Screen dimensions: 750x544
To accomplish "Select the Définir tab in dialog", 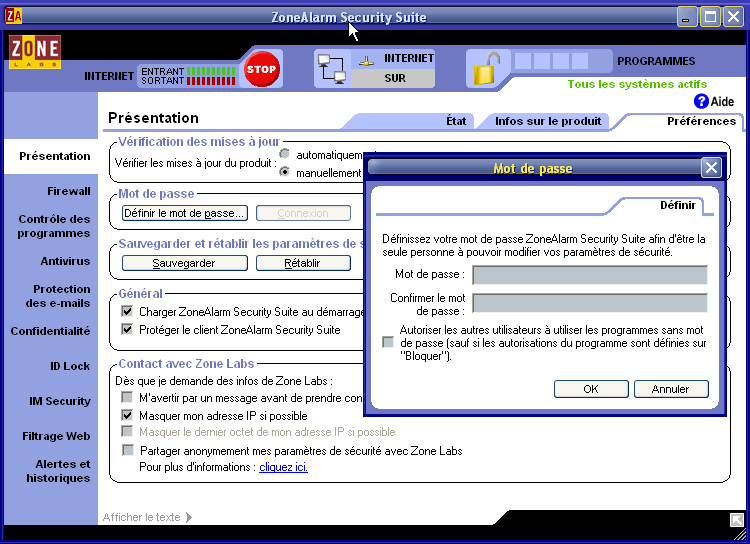I will tap(677, 205).
